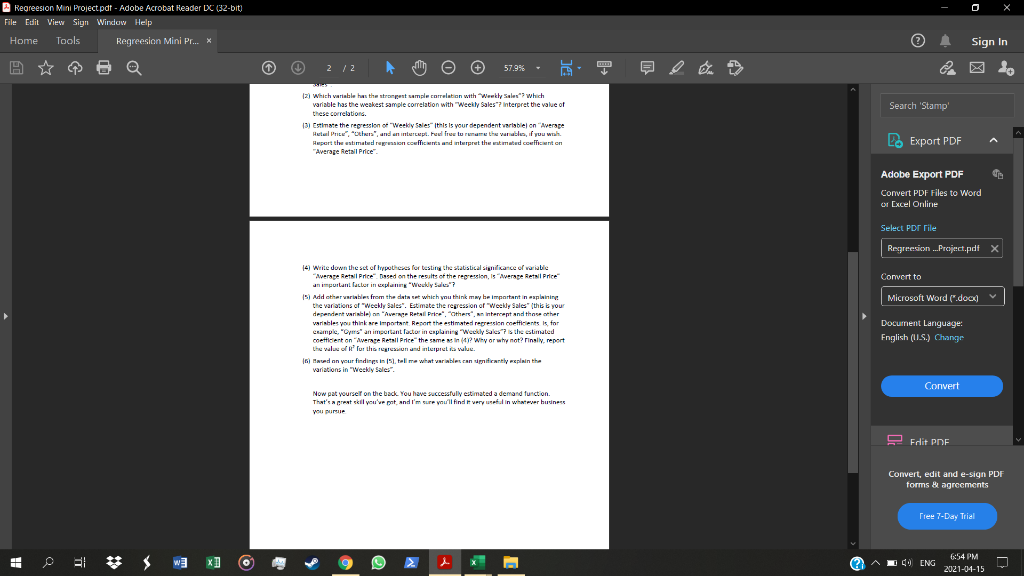This screenshot has height=576, width=1024.
Task: Collapse the right tools pane arrow
Action: 864,316
